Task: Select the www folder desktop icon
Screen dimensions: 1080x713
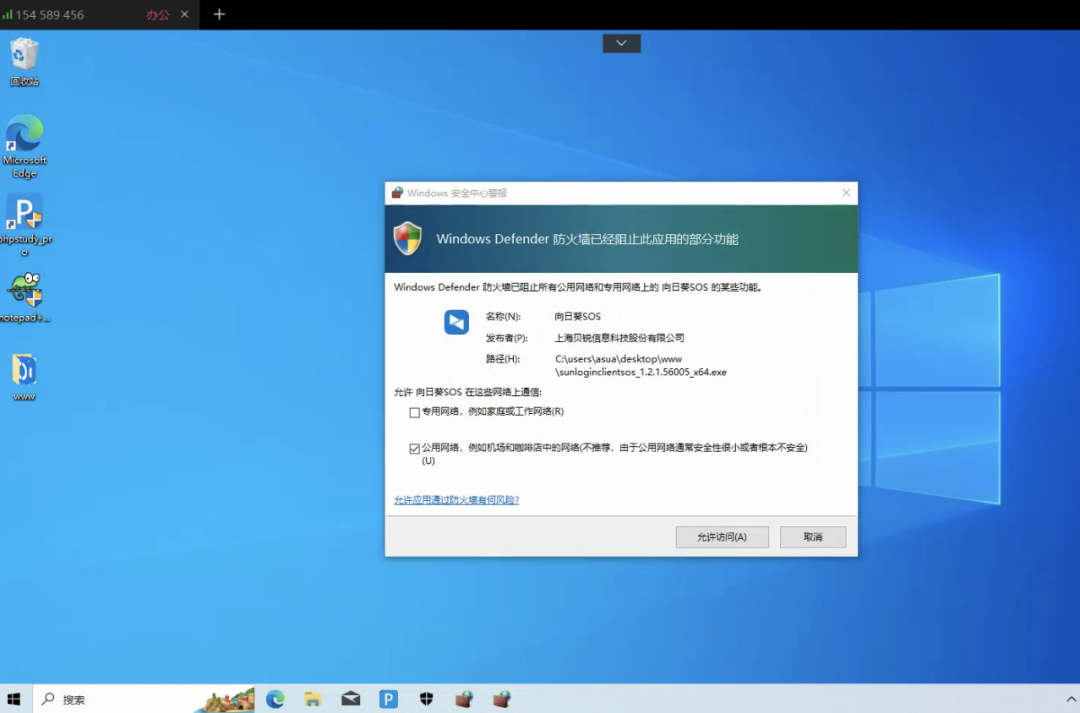Action: pos(24,377)
